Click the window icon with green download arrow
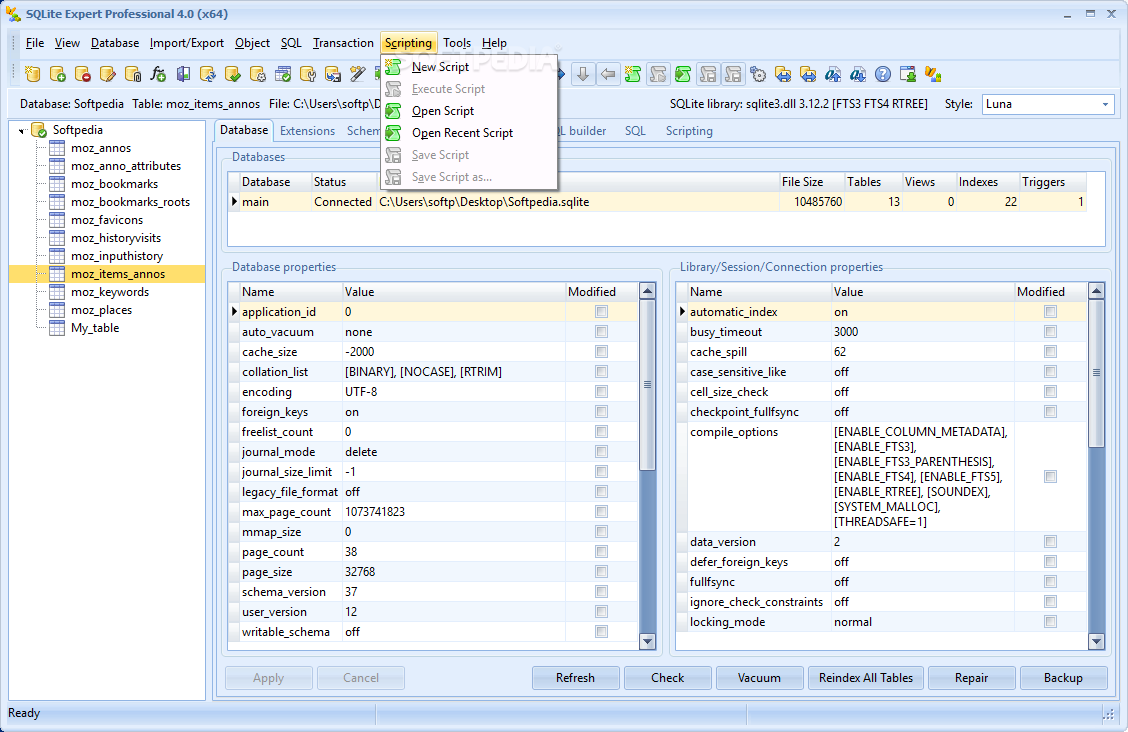 click(x=908, y=74)
